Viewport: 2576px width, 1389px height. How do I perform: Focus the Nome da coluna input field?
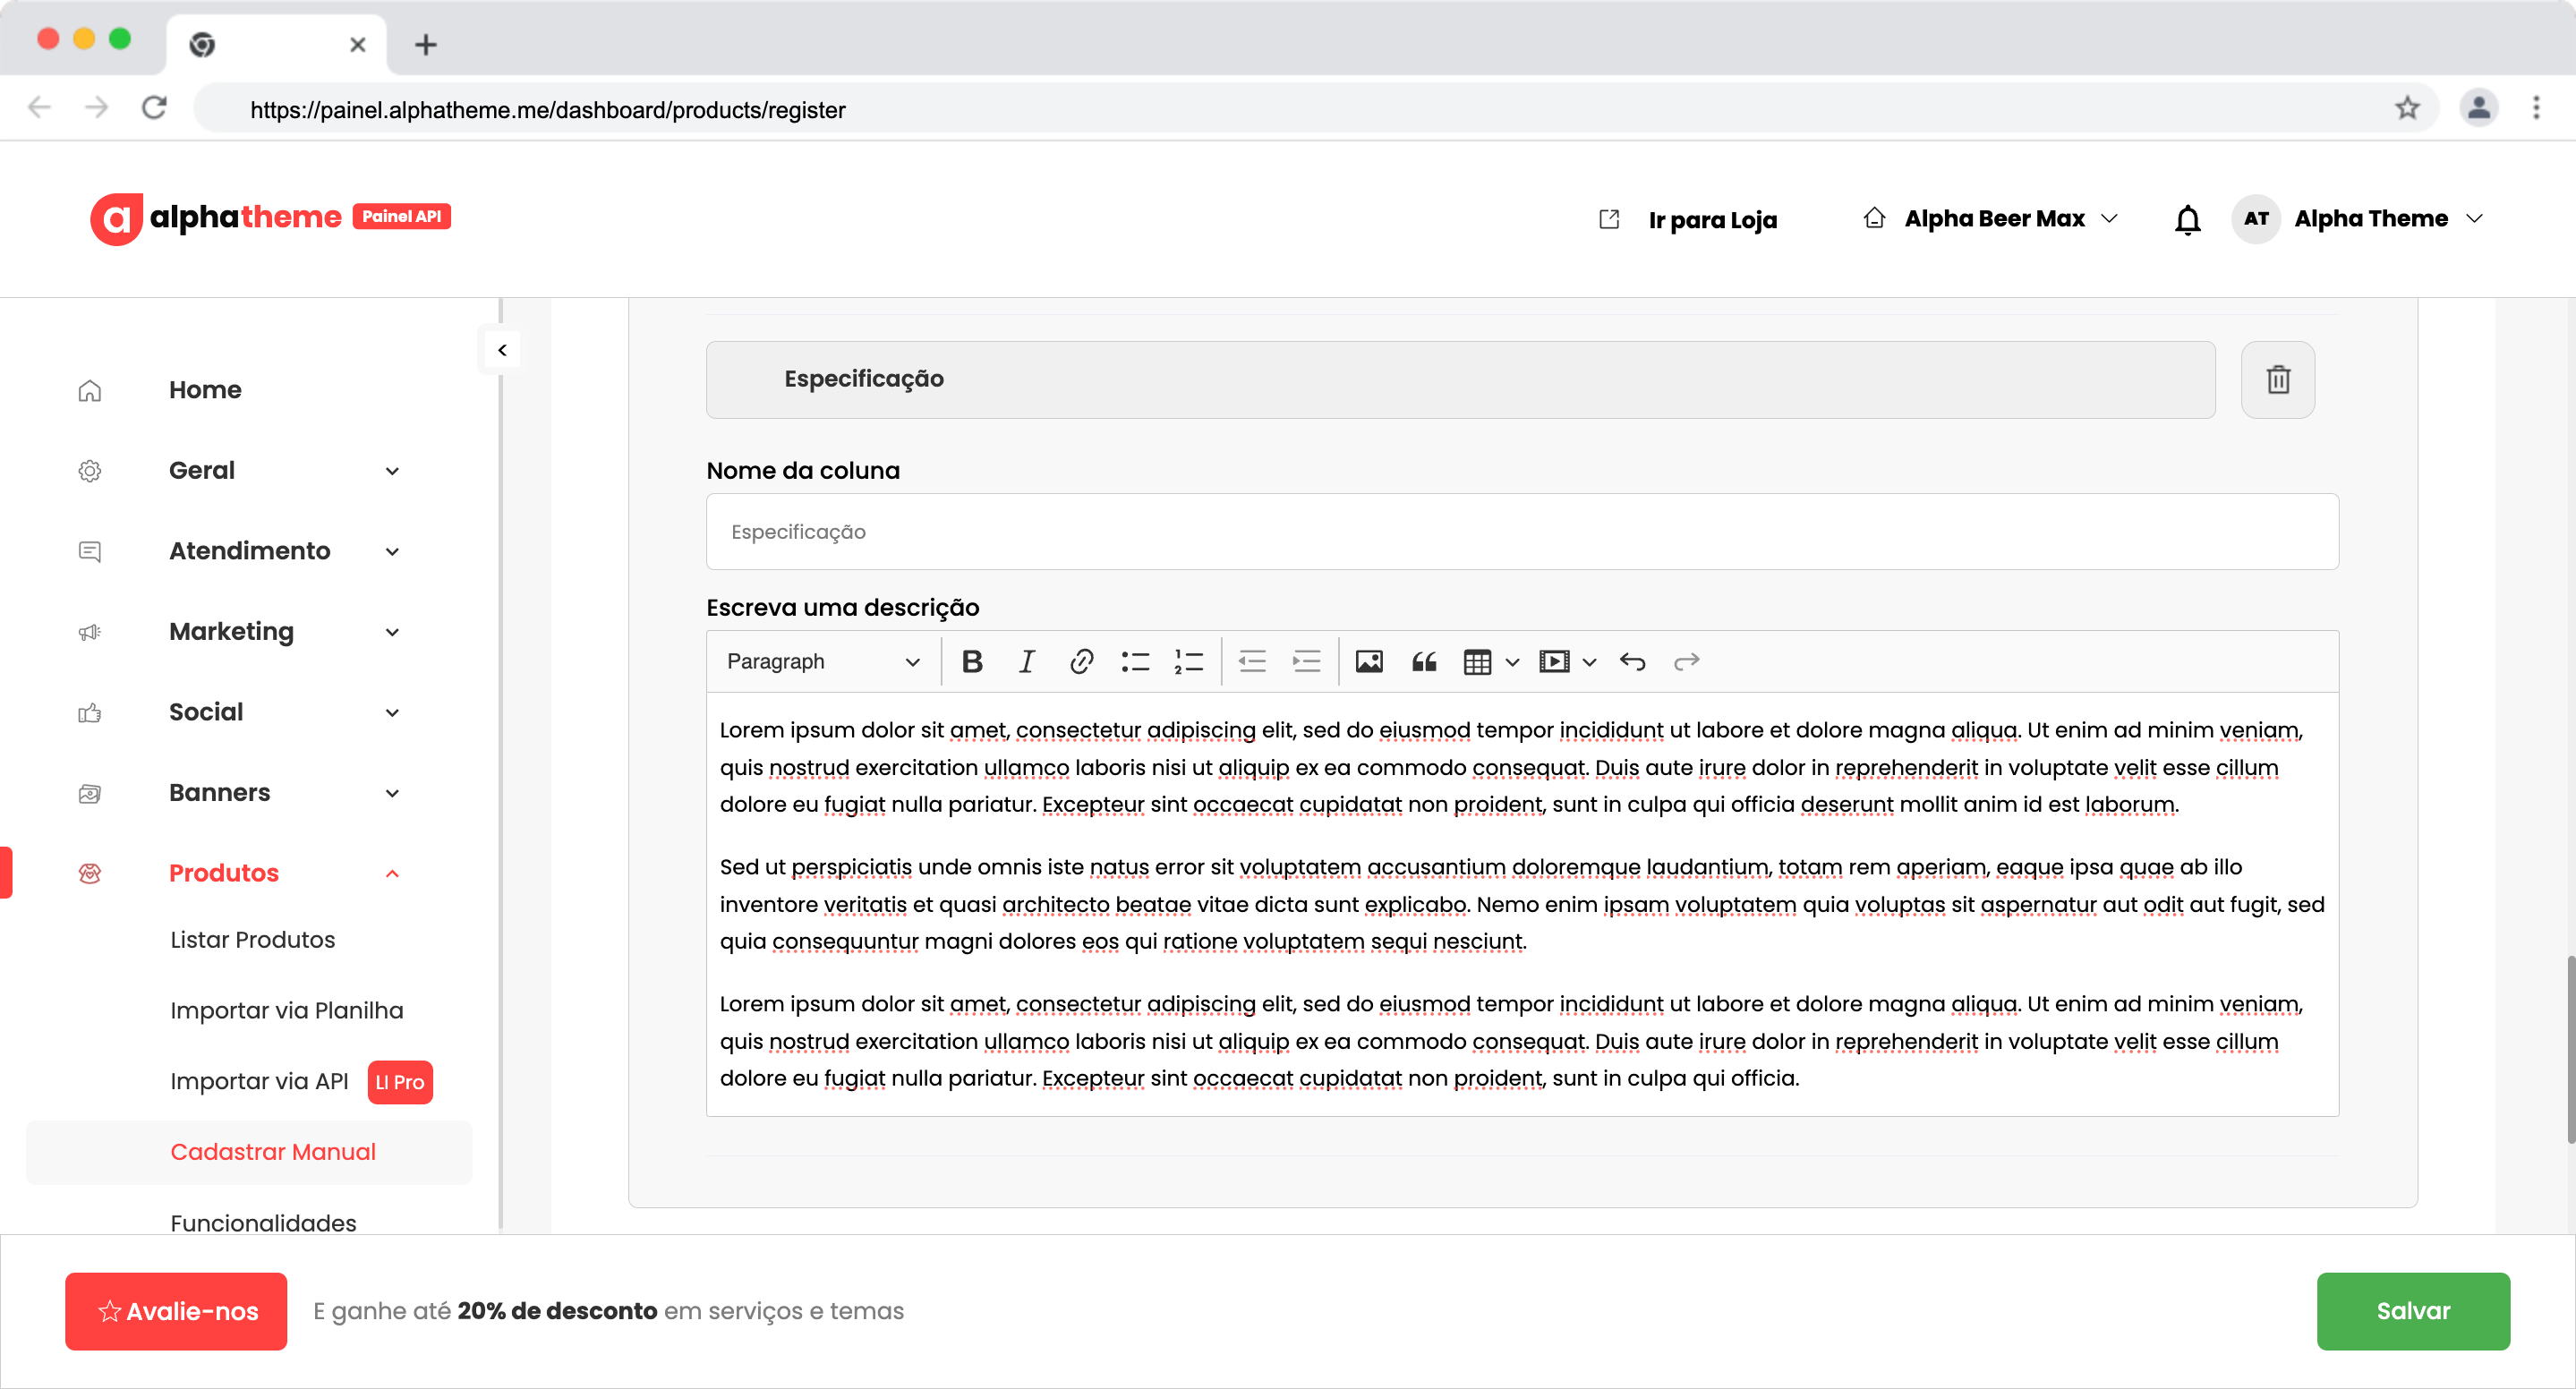click(1521, 532)
